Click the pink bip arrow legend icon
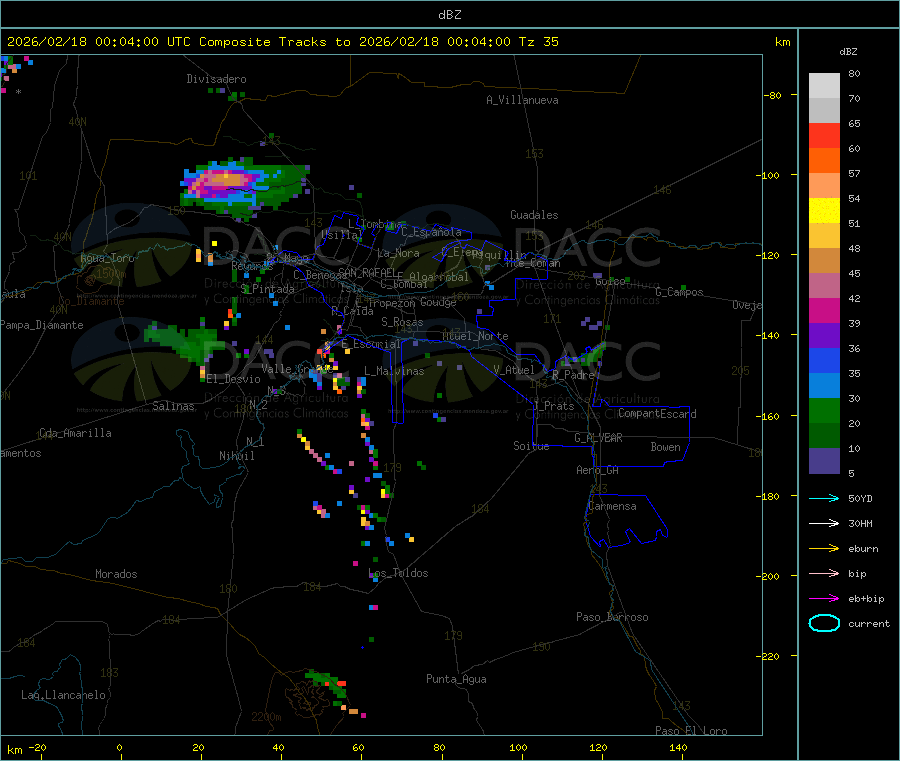This screenshot has height=761, width=900. 824,573
